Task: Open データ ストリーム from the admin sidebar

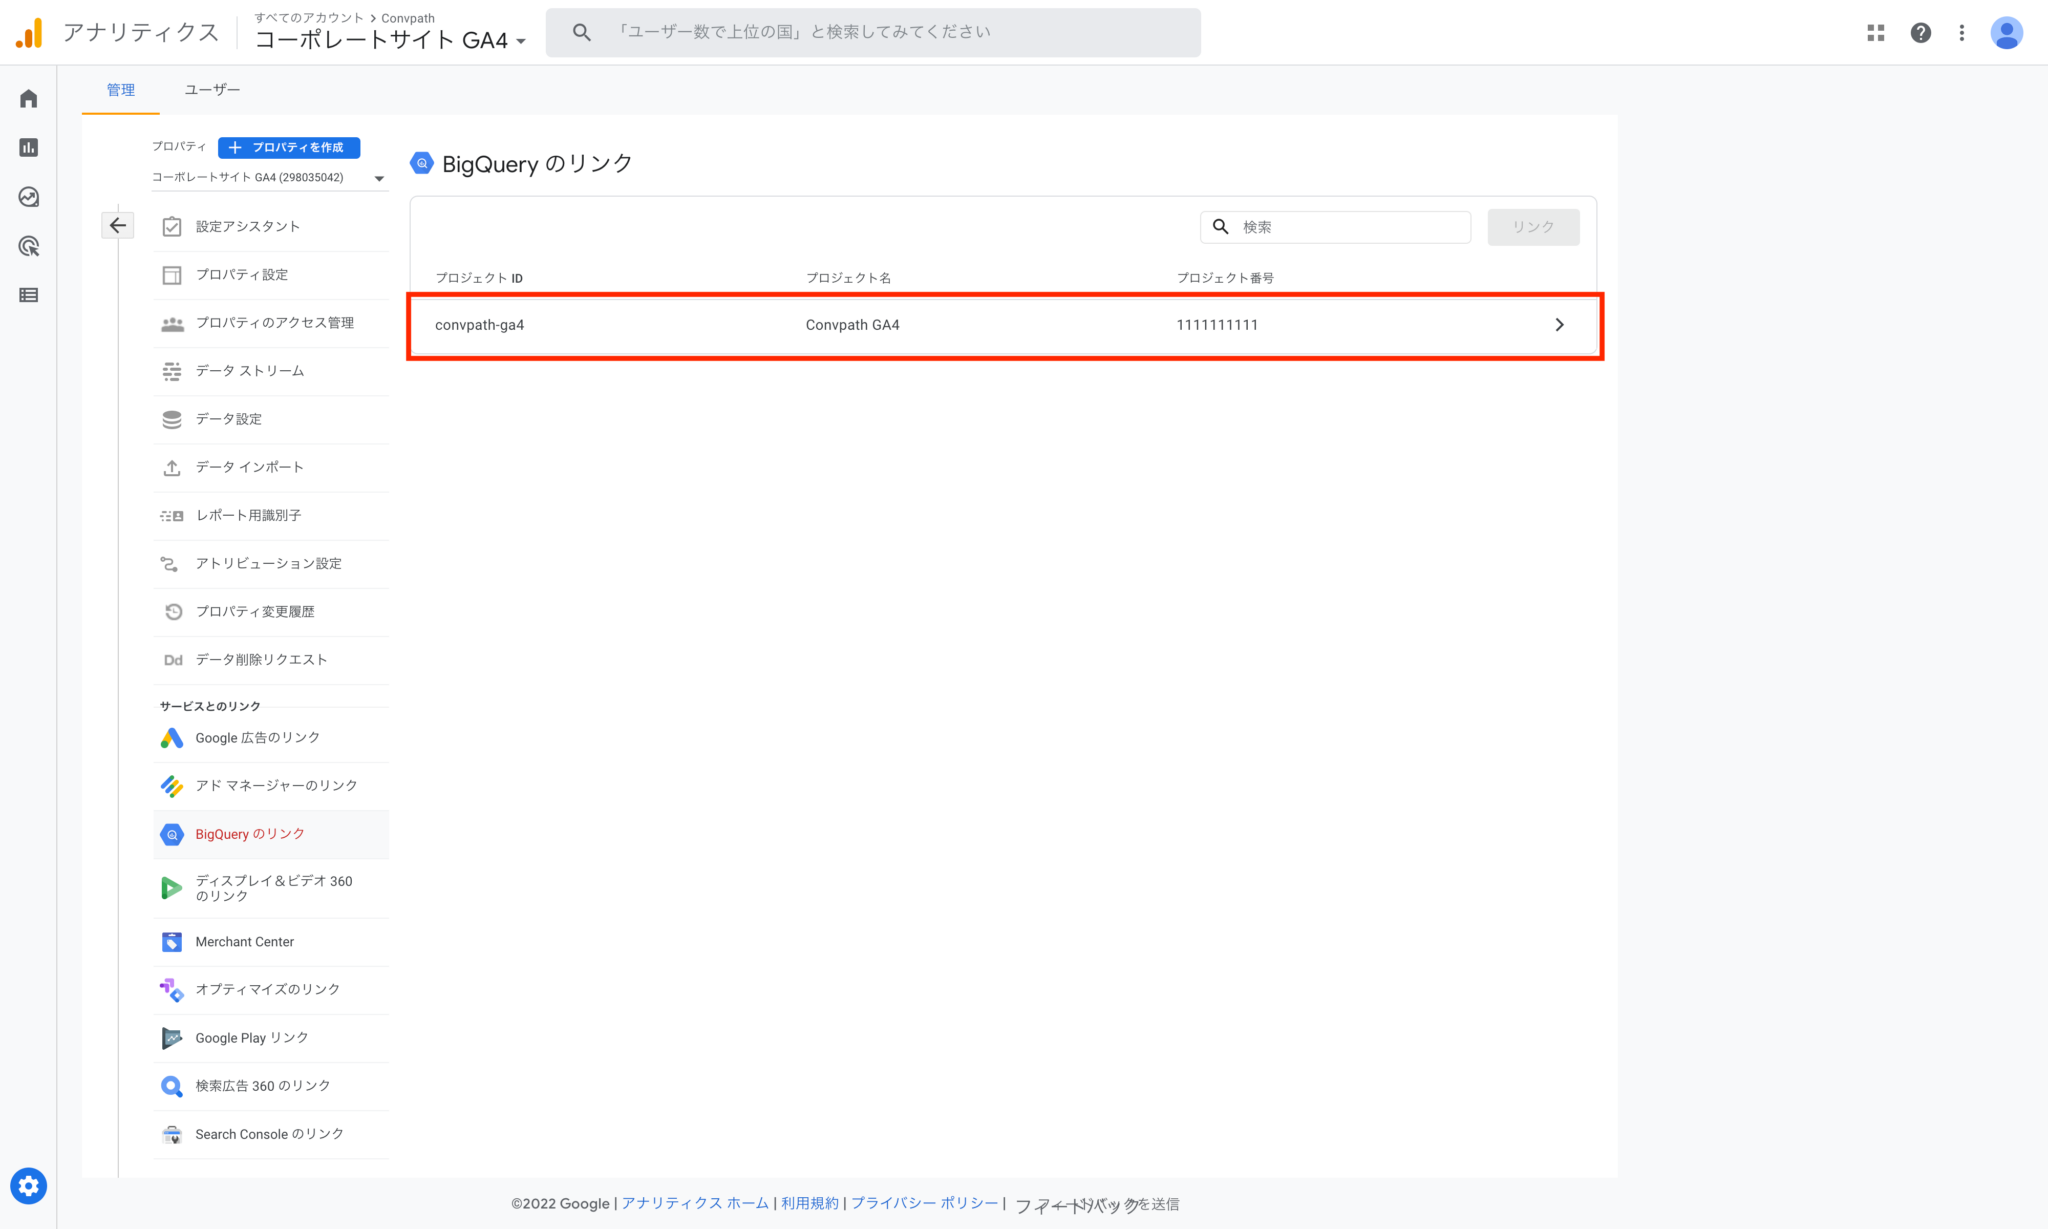Action: 250,371
